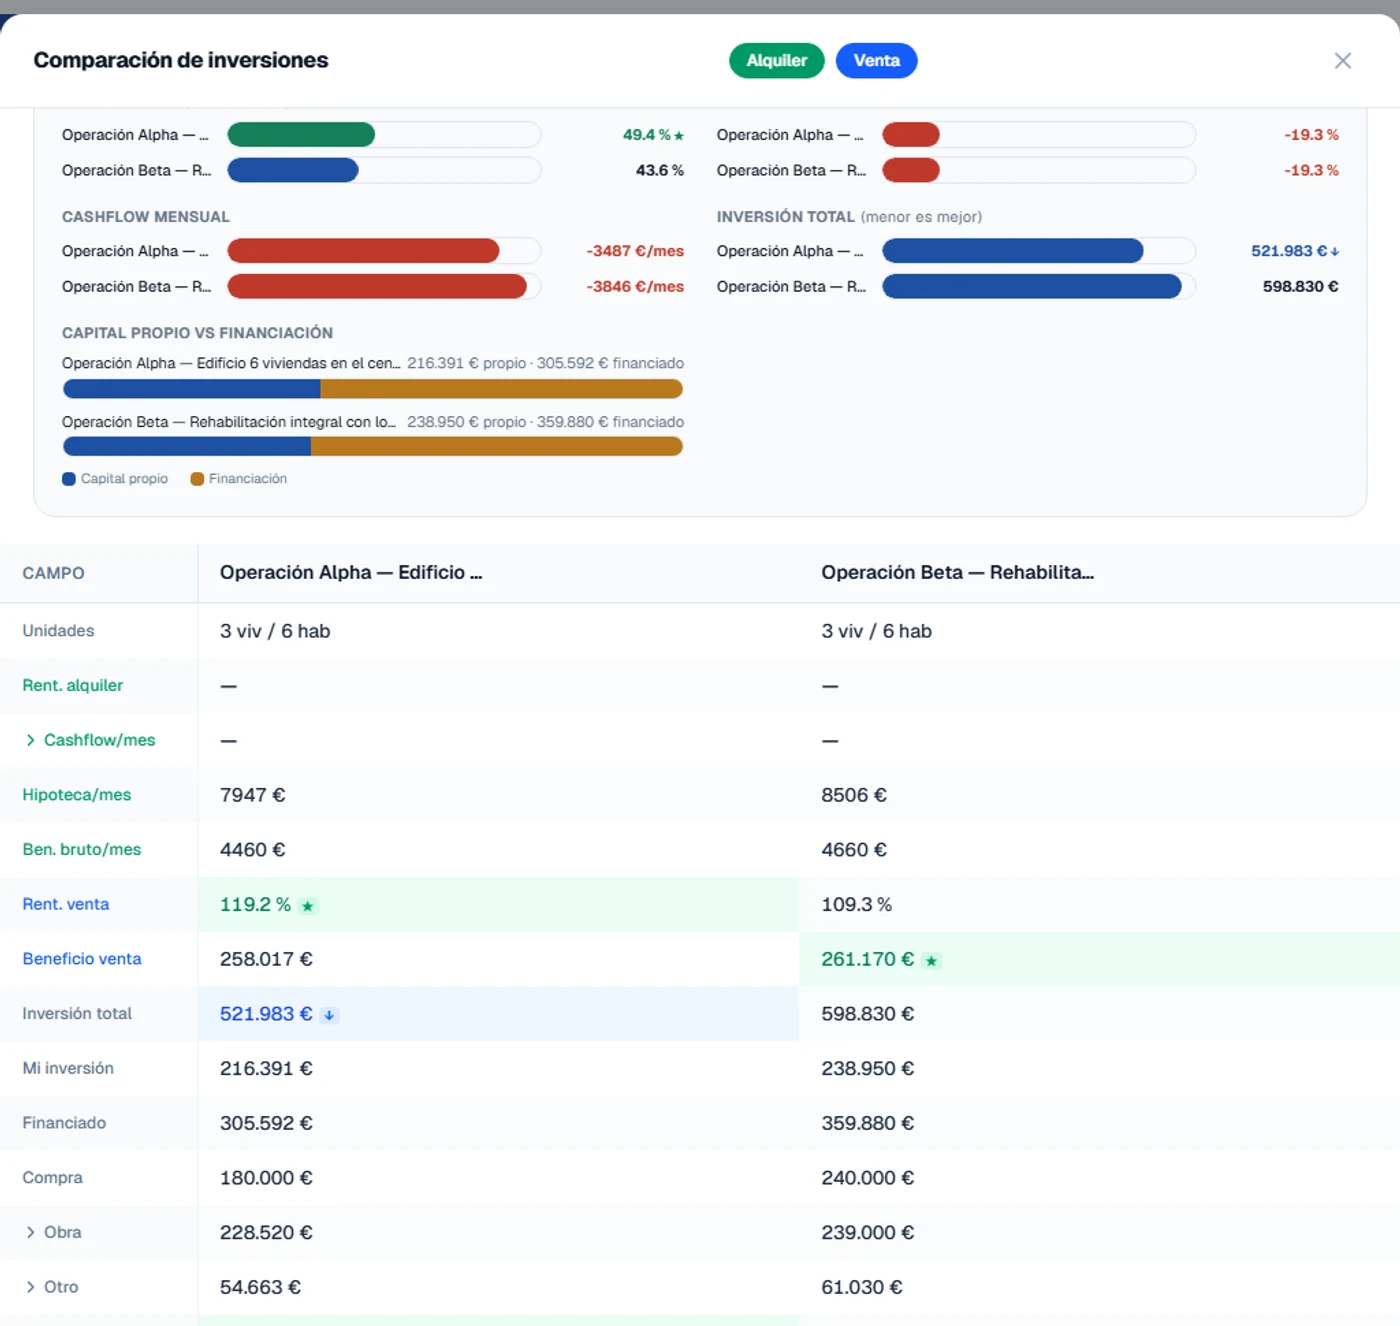Click the star icon next to 119.2 %

pos(308,906)
